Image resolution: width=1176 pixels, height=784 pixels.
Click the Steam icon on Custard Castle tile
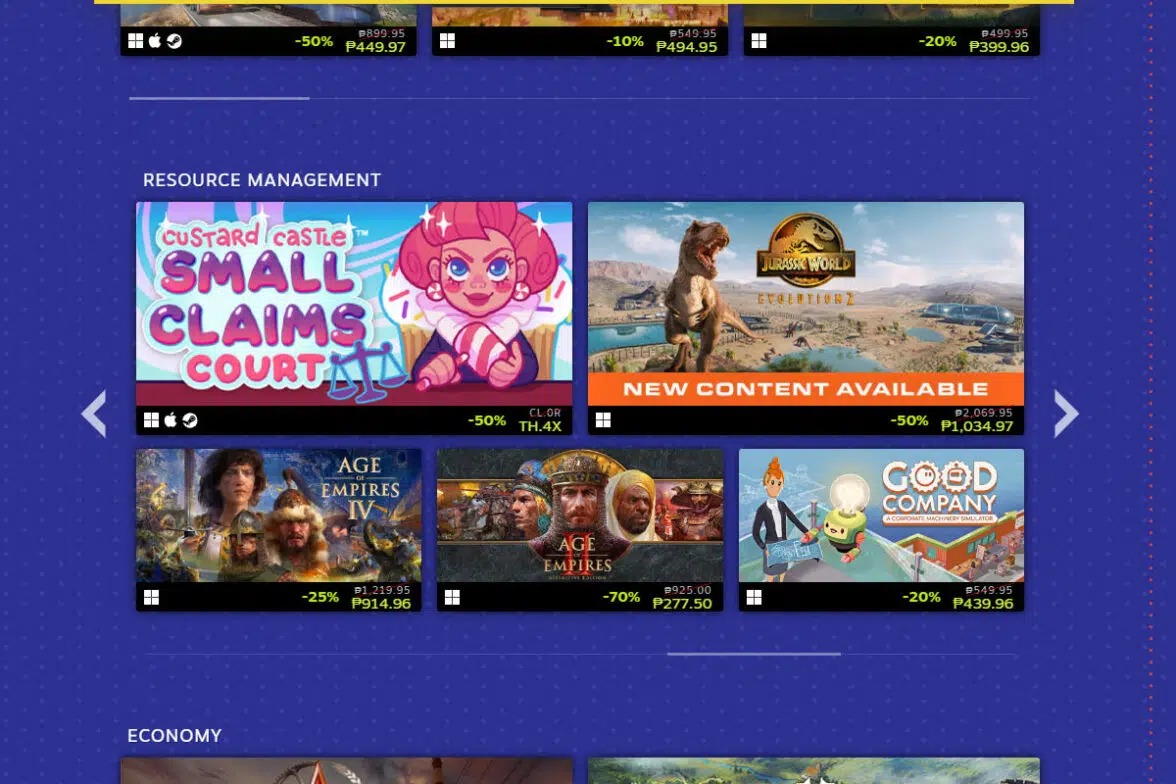pos(189,421)
